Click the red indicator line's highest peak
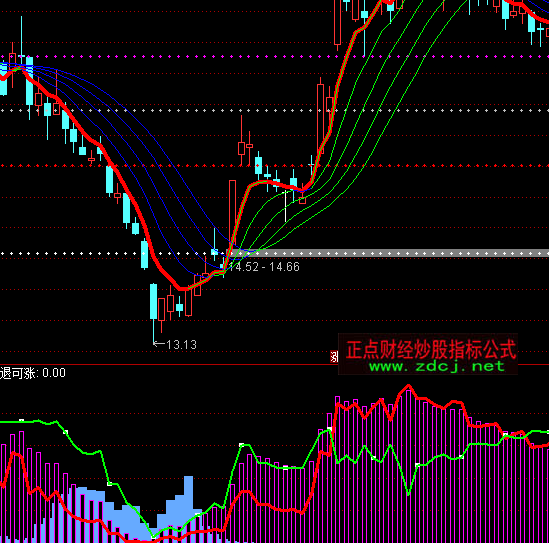This screenshot has height=544, width=549. [x=408, y=386]
